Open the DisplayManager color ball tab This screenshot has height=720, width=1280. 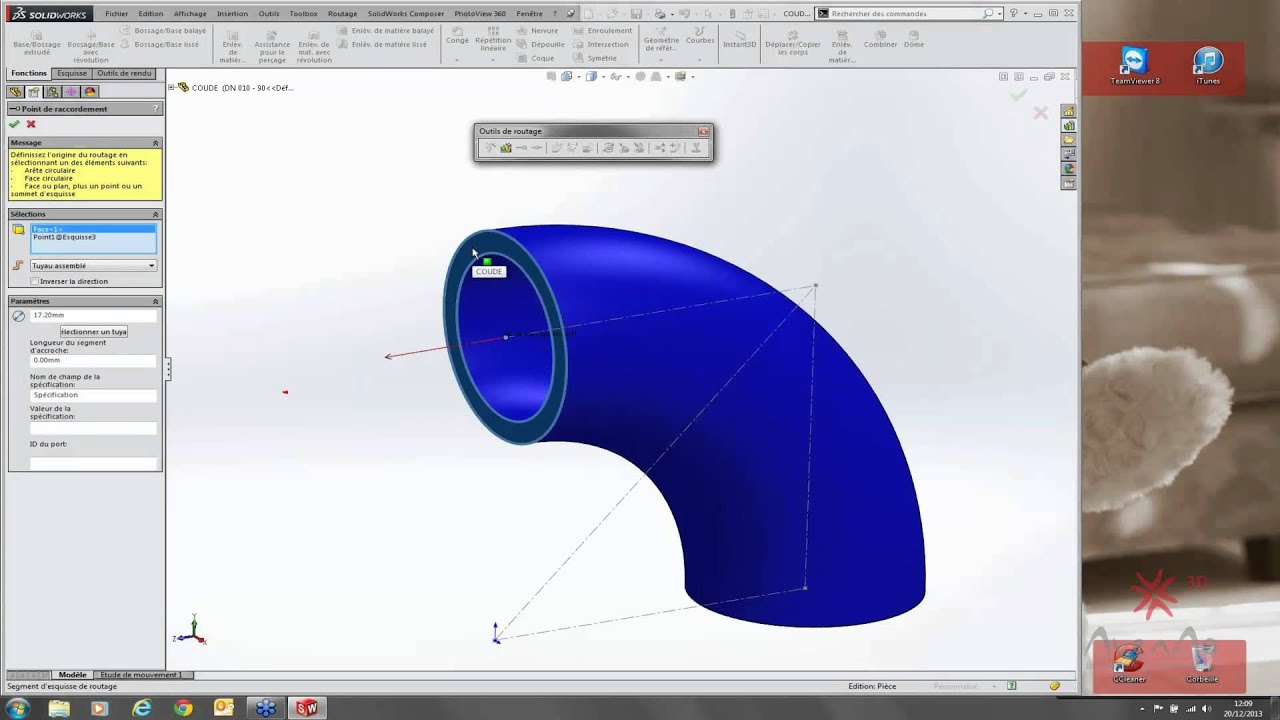tap(91, 92)
